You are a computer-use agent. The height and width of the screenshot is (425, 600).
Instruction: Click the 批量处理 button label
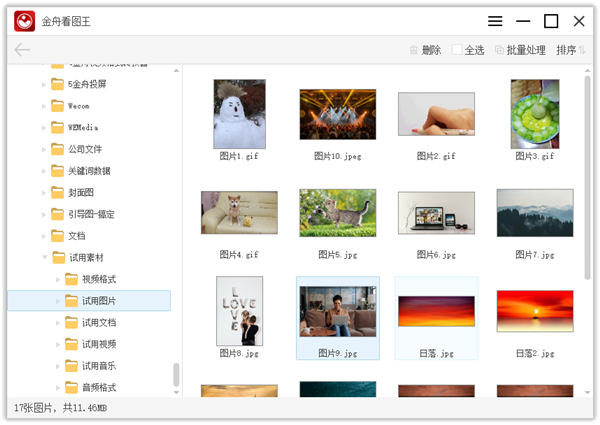[x=526, y=50]
